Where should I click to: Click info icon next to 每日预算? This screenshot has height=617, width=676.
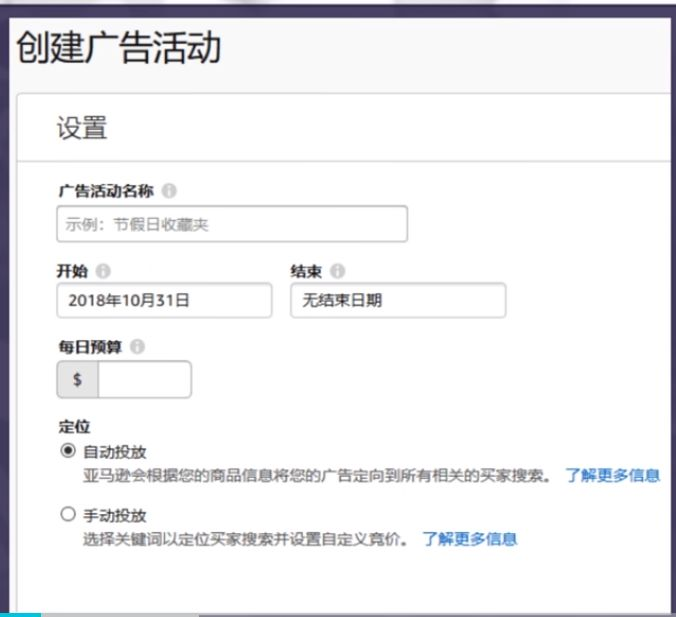point(138,346)
